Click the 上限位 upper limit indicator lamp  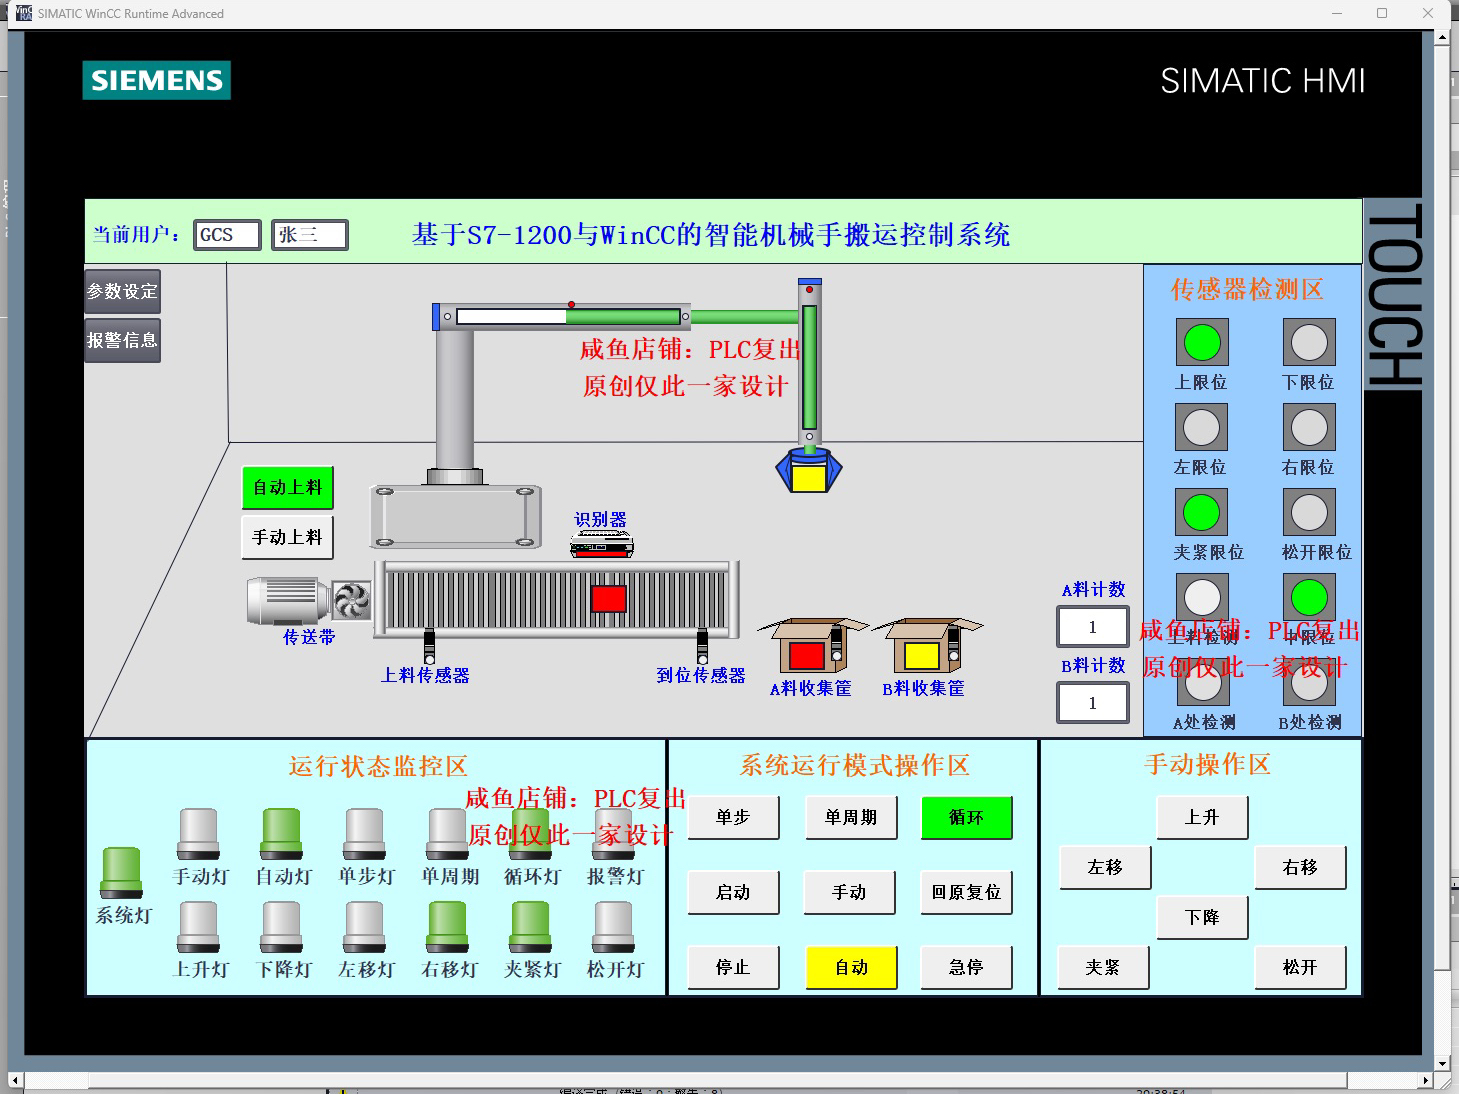click(1201, 342)
